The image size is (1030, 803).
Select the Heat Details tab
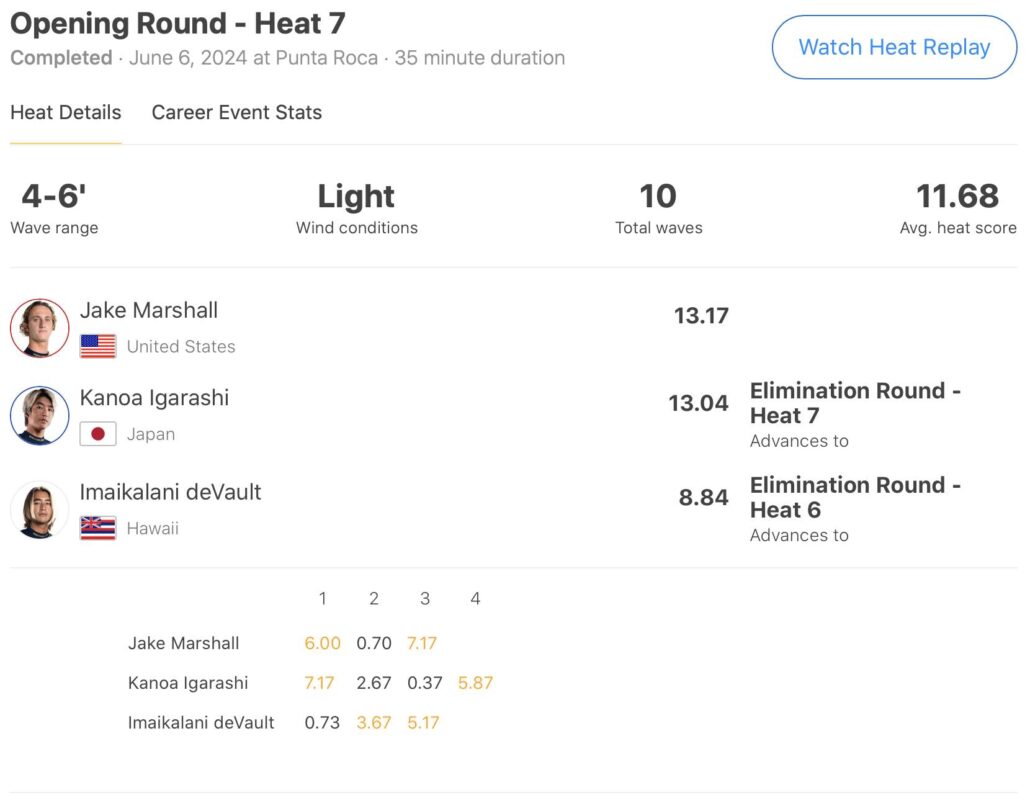(x=66, y=113)
